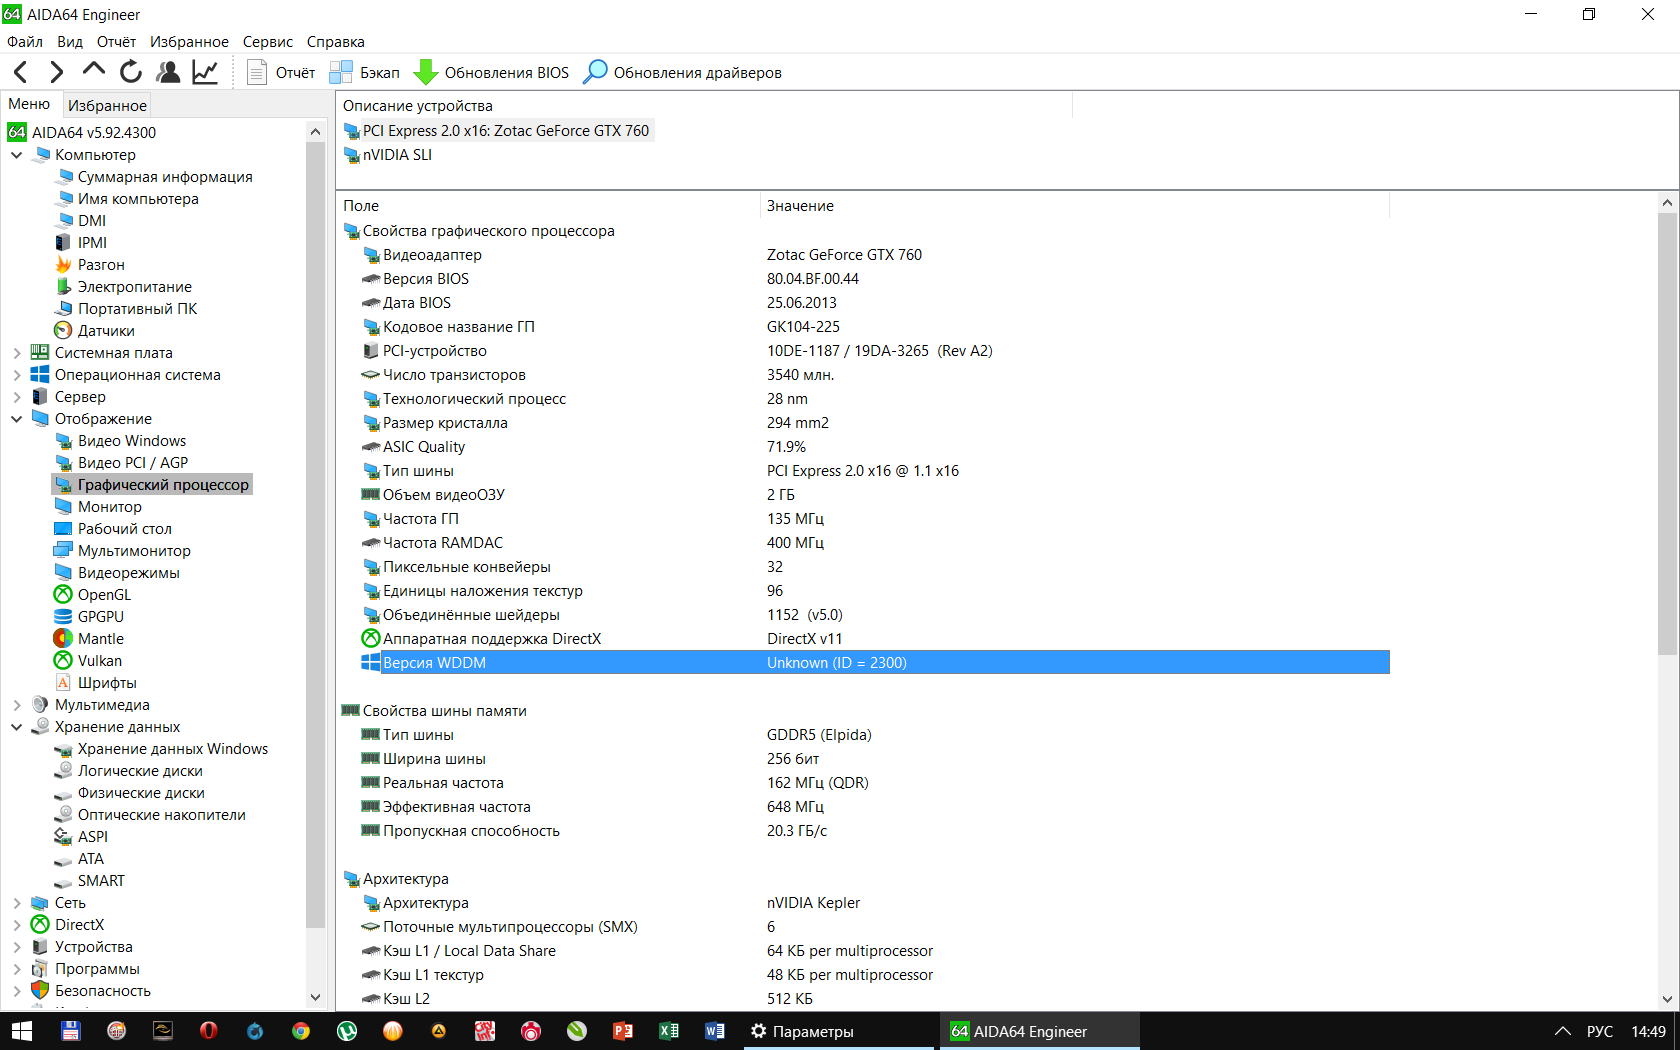Open the Opera browser taskbar icon
Viewport: 1680px width, 1050px height.
(209, 1031)
